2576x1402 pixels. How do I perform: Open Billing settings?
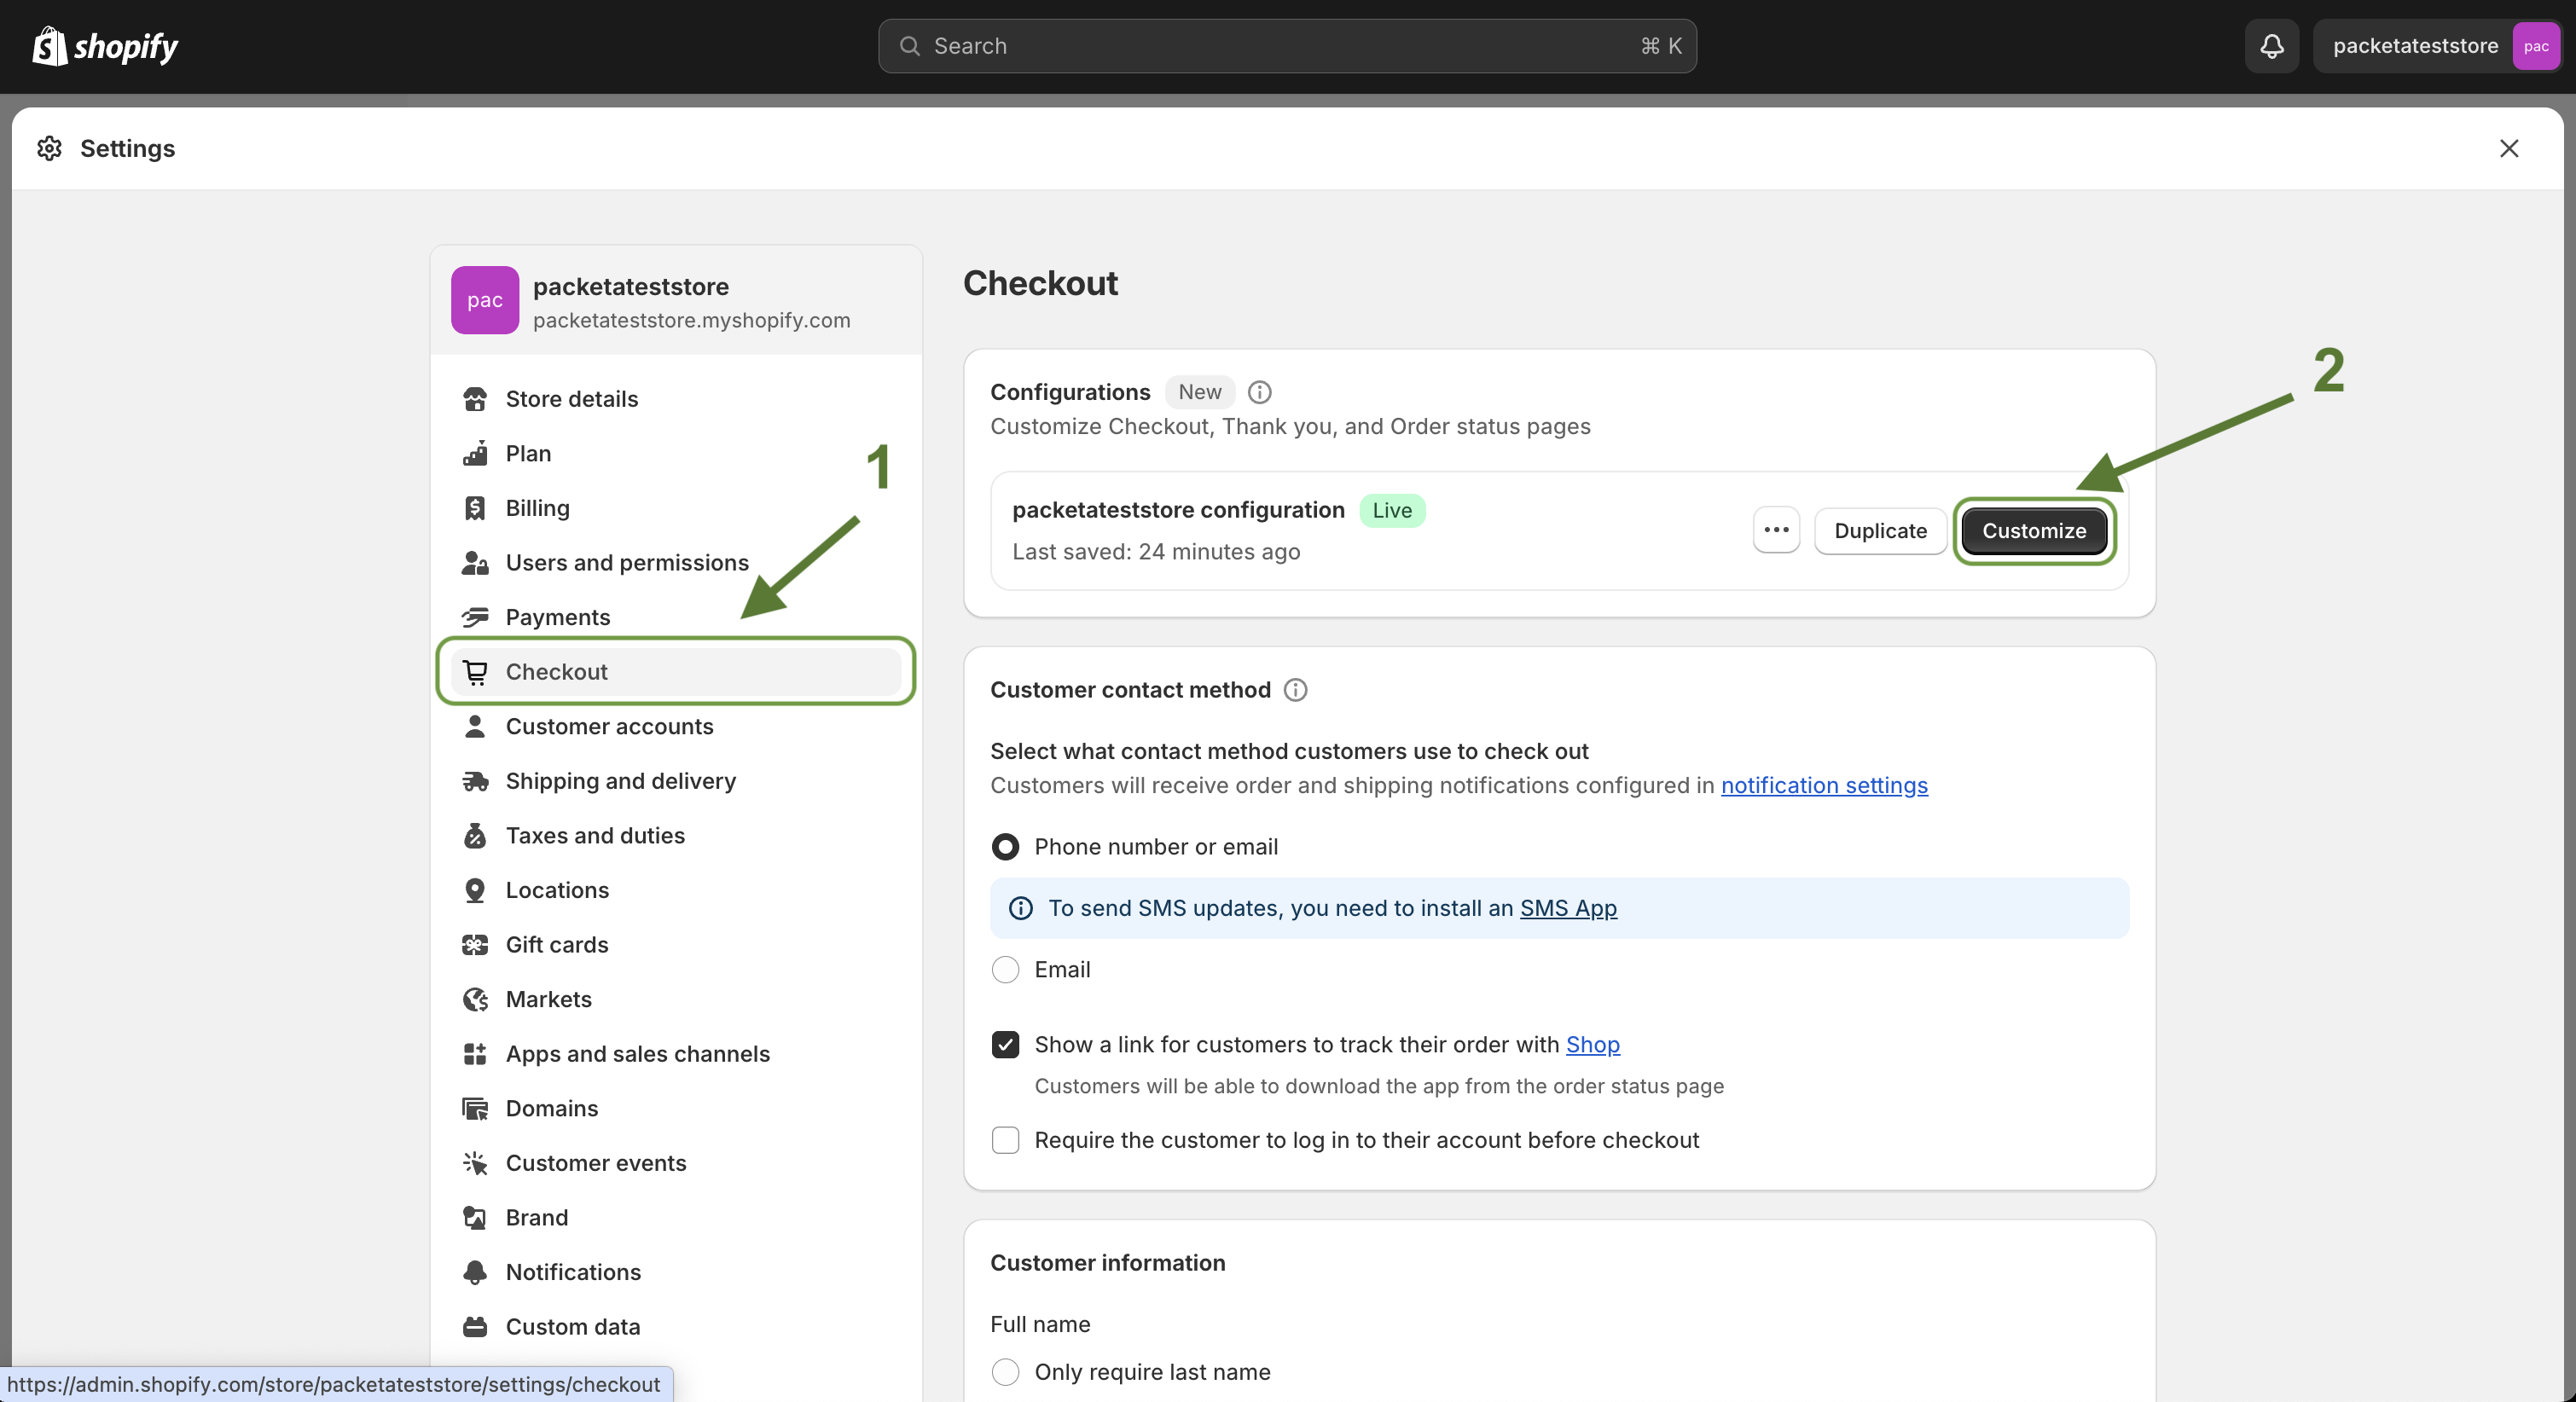coord(676,508)
